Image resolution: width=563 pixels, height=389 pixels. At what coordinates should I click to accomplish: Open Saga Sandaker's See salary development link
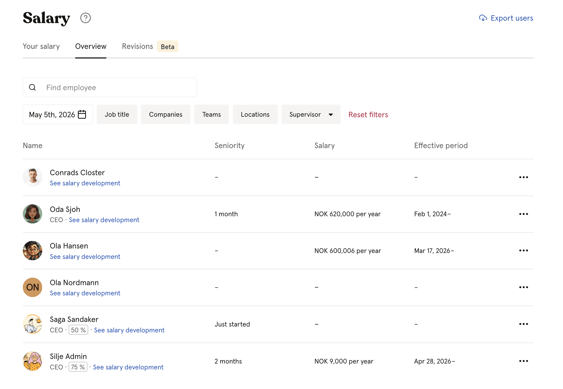(129, 330)
